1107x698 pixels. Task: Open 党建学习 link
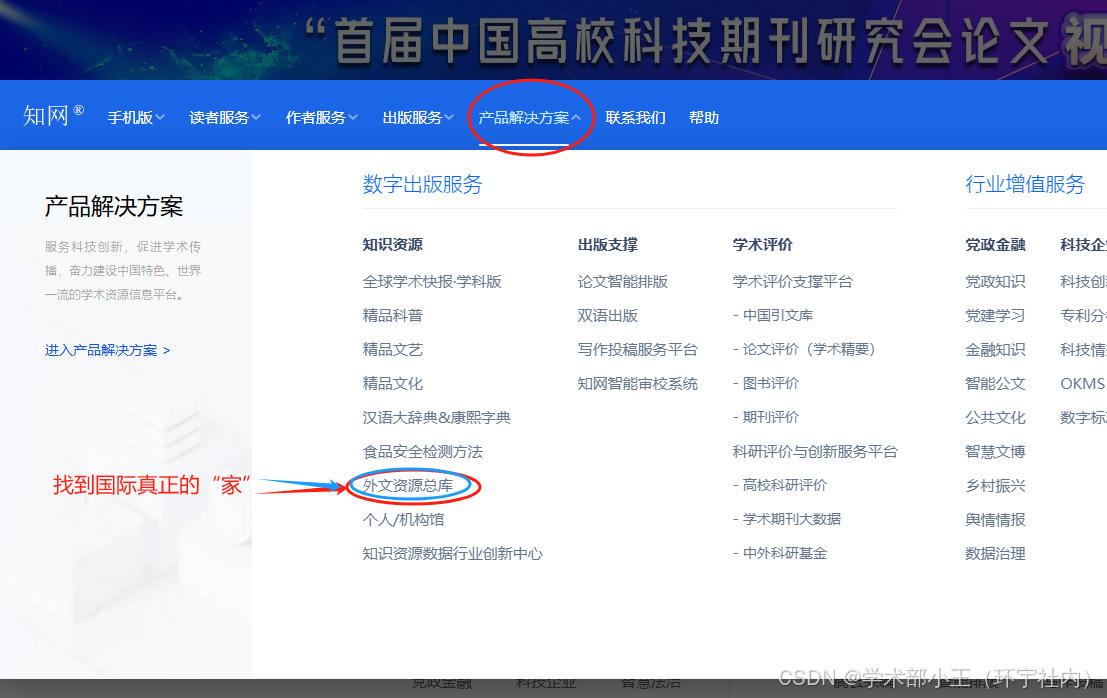pyautogui.click(x=995, y=315)
